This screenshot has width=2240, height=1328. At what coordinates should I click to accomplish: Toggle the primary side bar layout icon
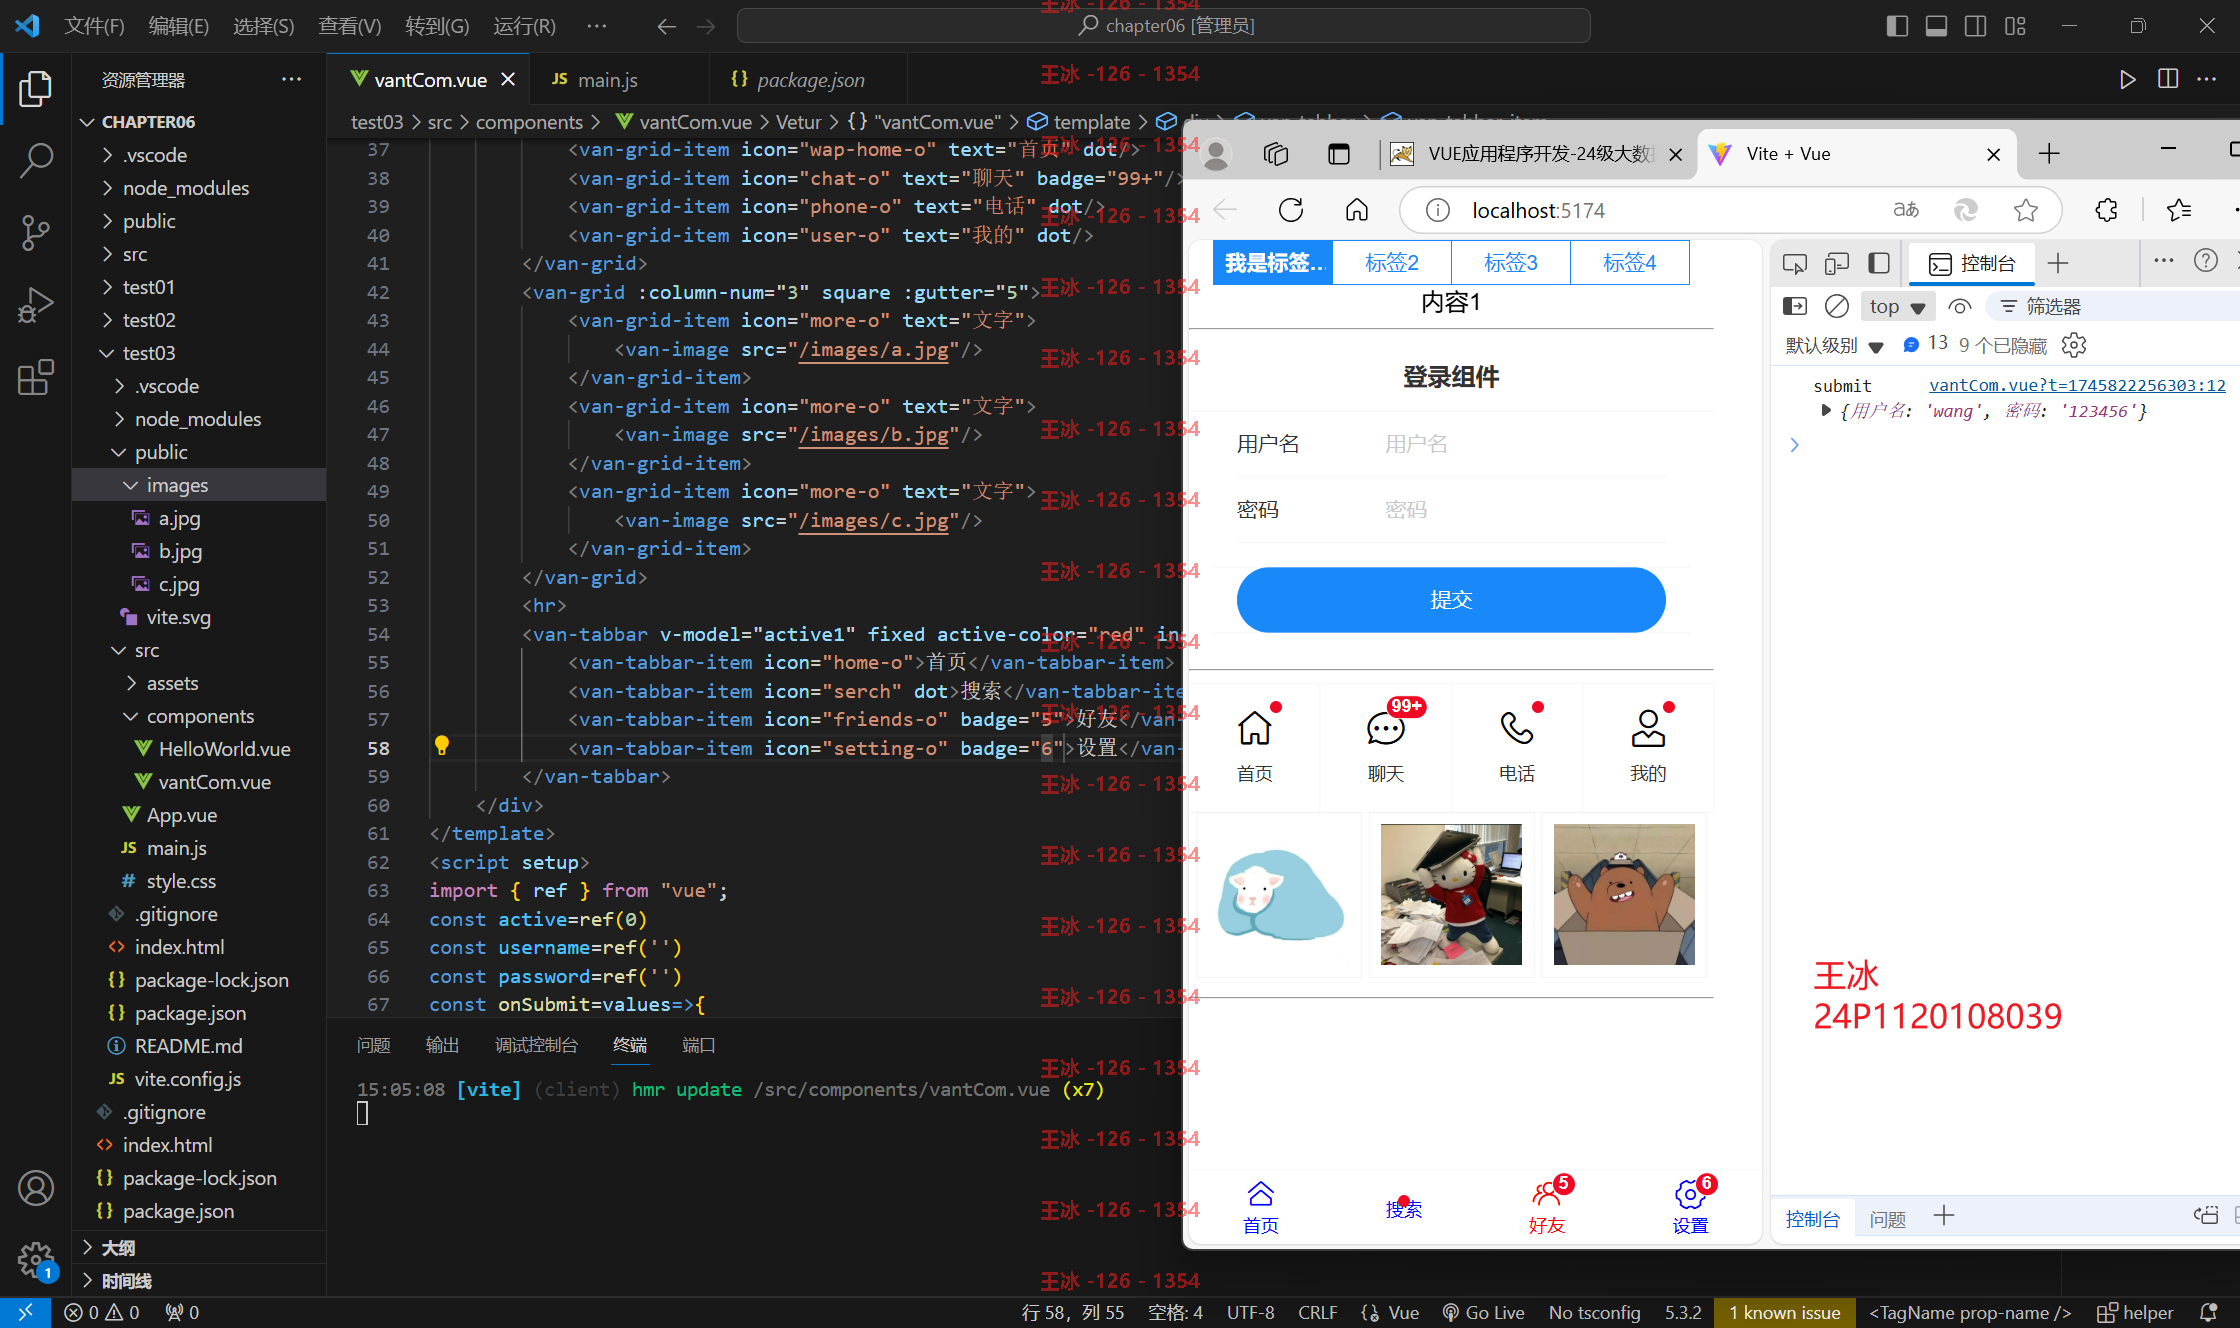coord(1897,26)
